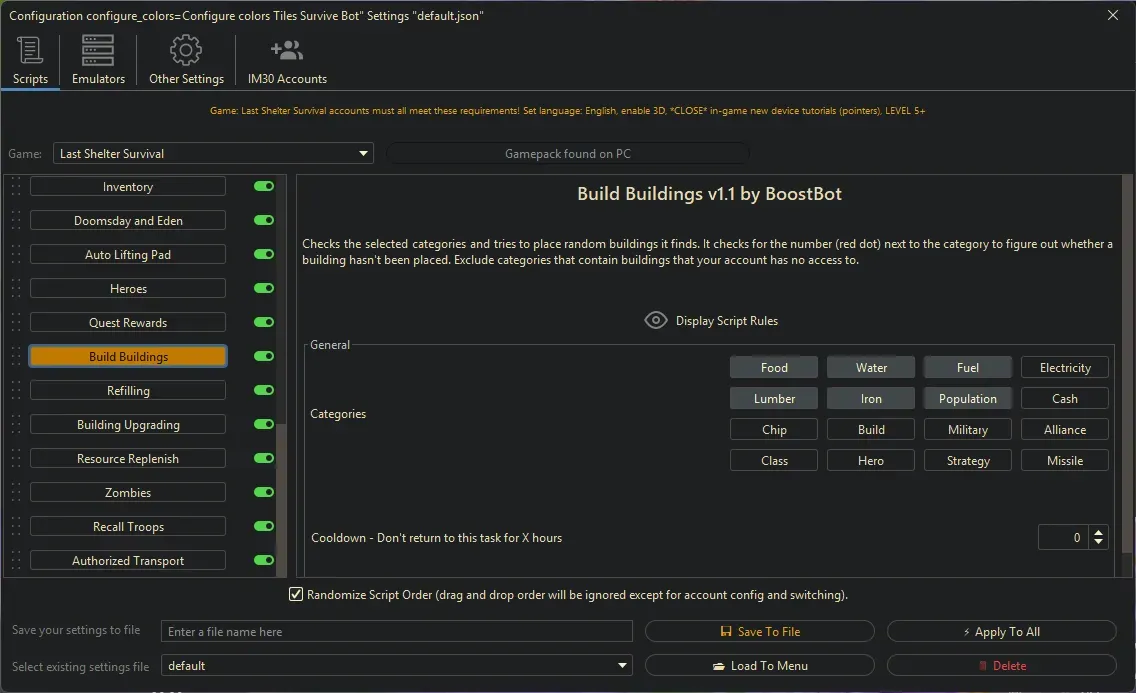Viewport: 1136px width, 693px height.
Task: Click the cooldown hours number field
Action: point(1063,537)
